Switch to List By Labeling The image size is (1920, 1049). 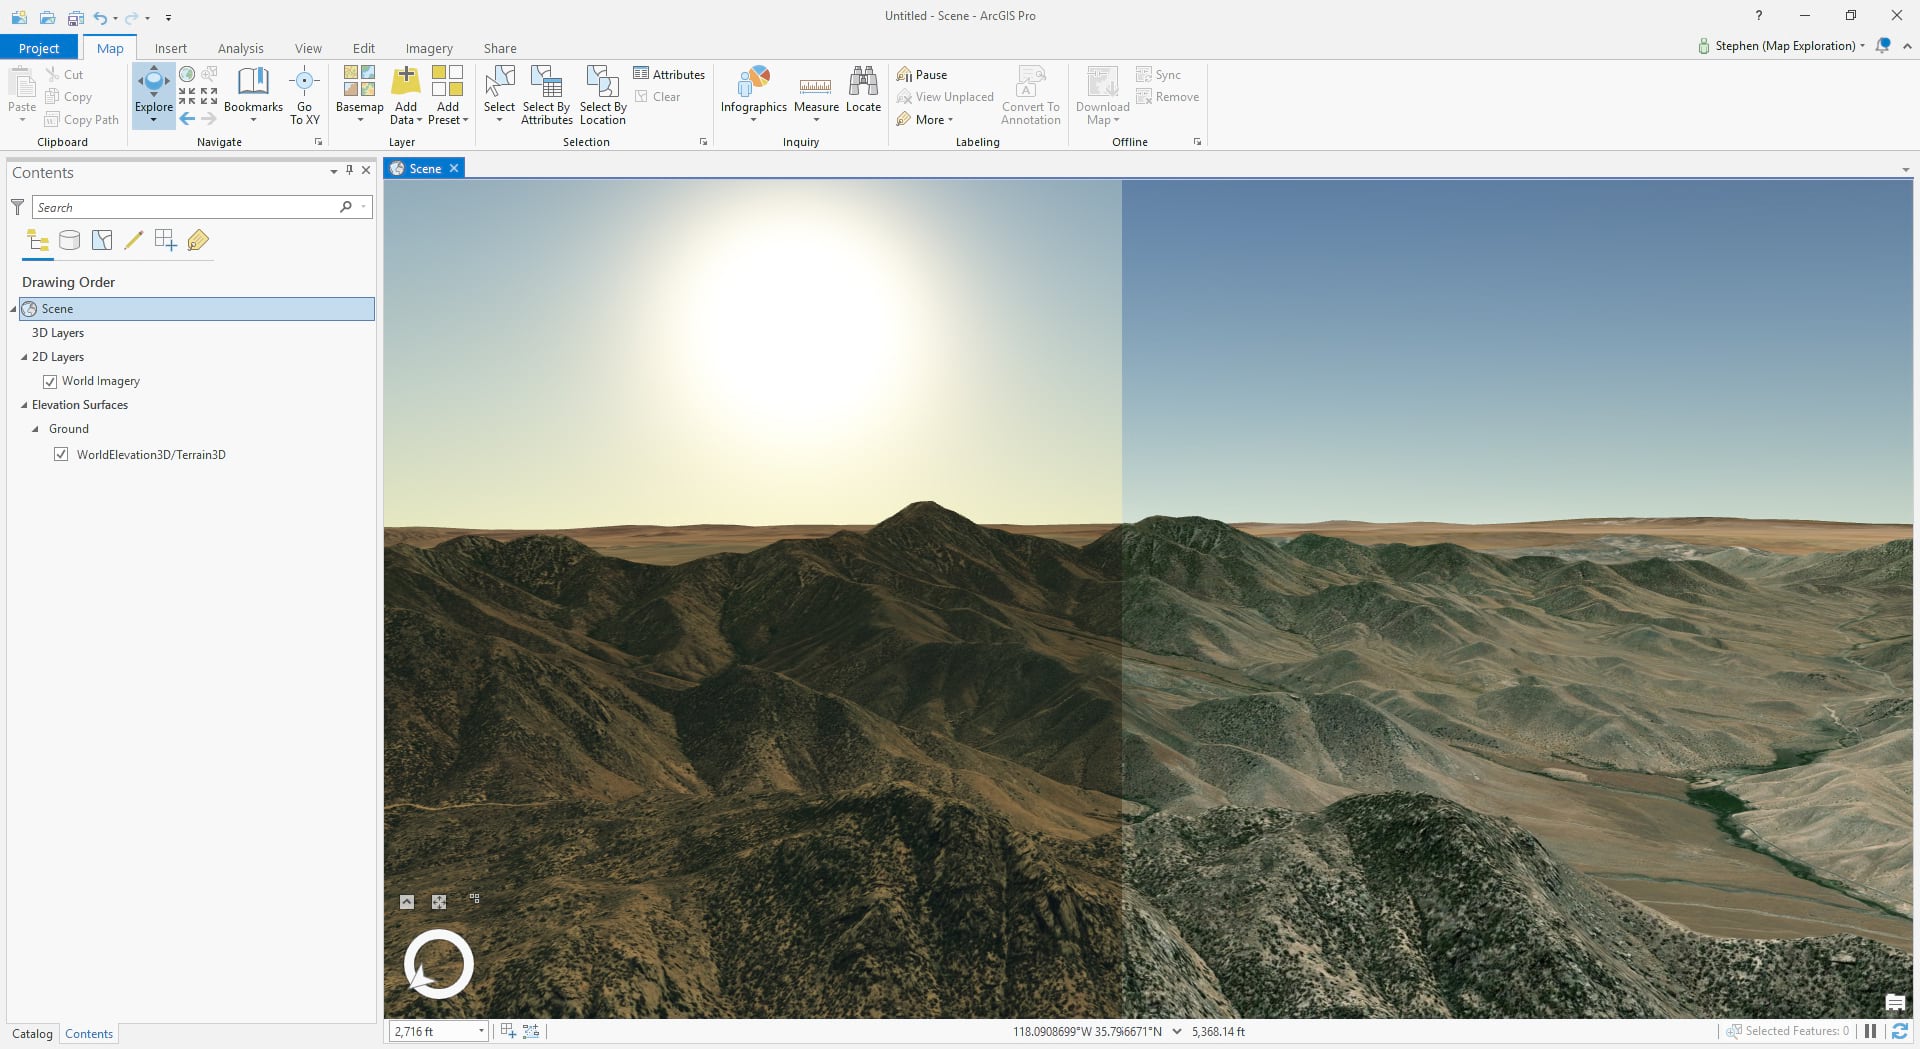(198, 240)
